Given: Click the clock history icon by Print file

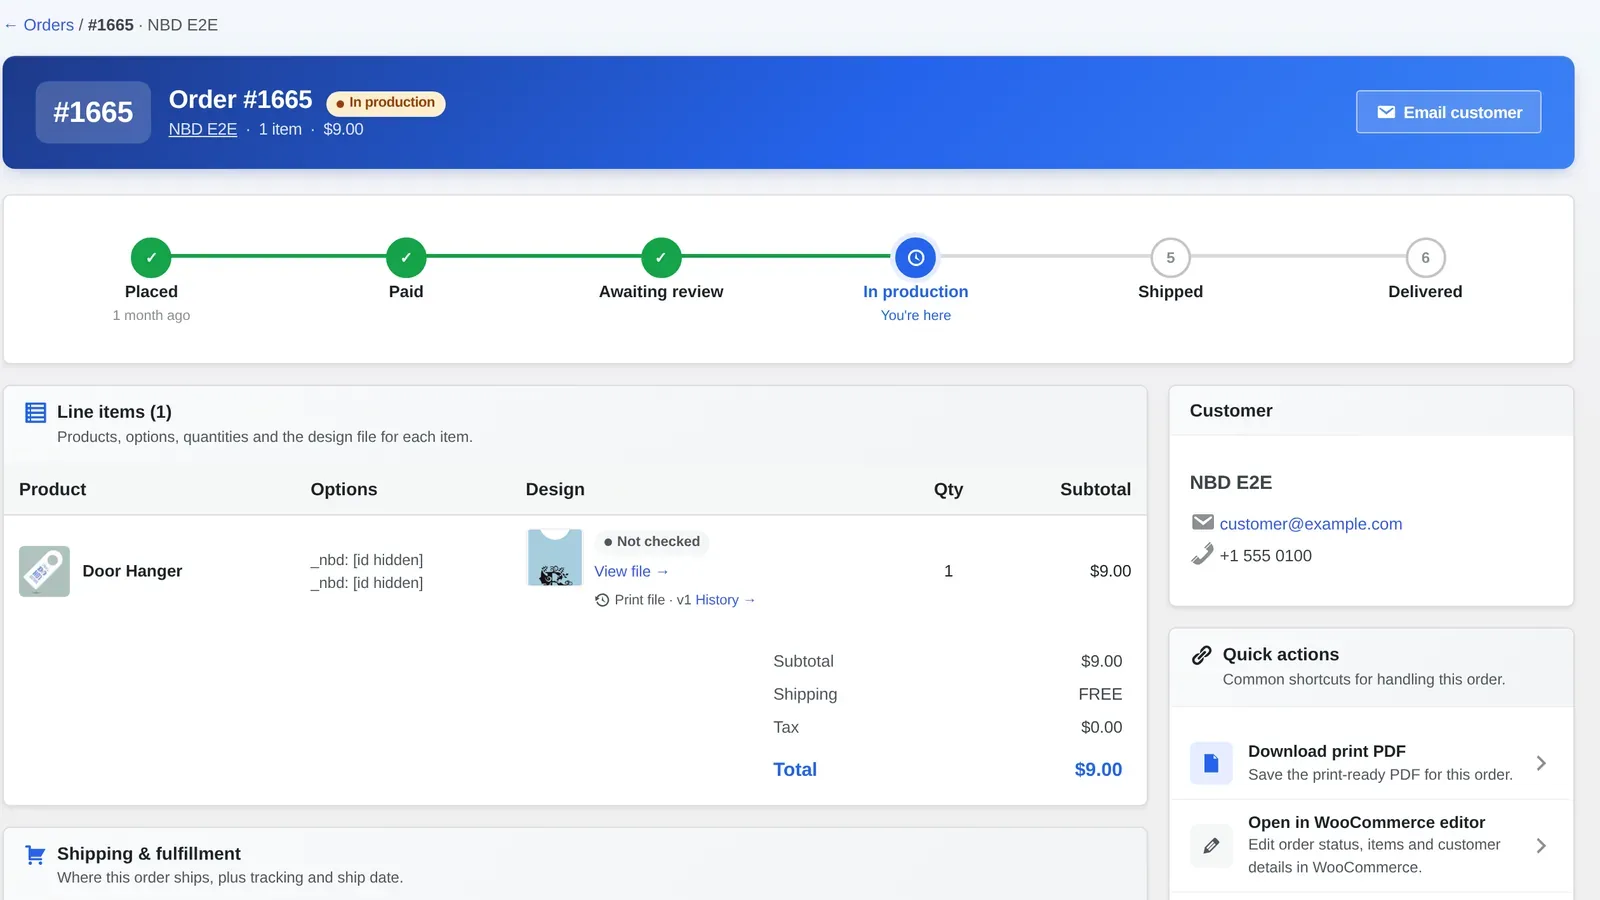Looking at the screenshot, I should 602,600.
